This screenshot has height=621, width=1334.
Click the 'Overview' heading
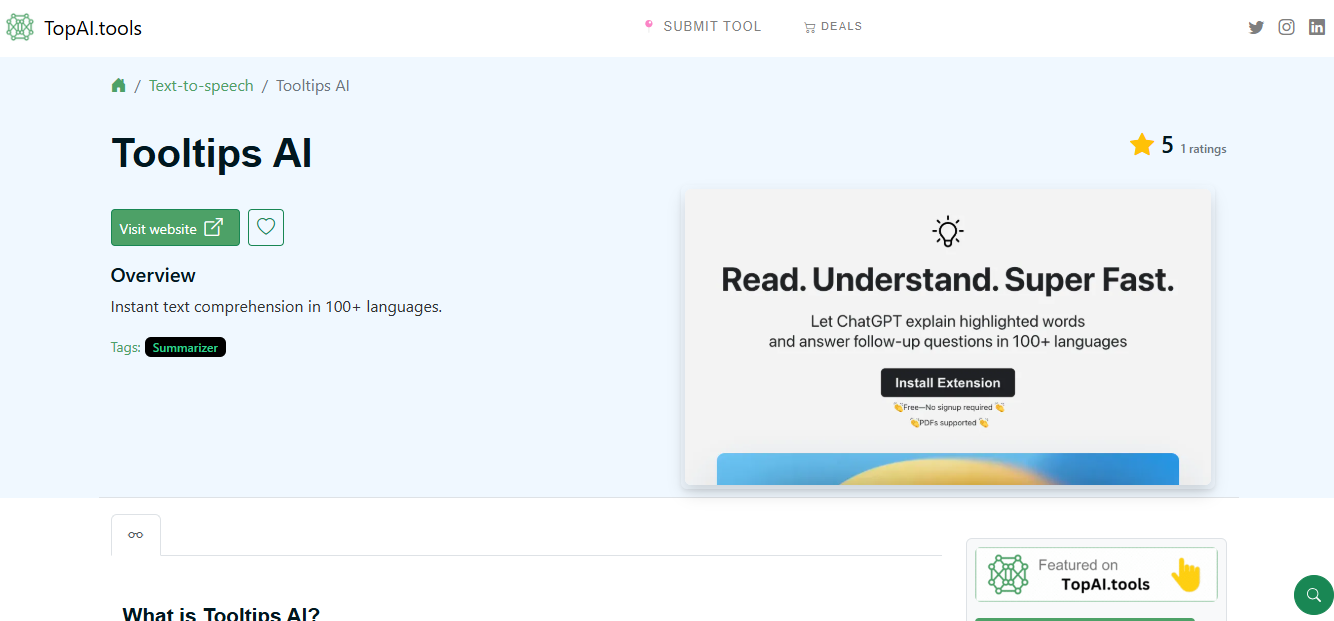coord(153,275)
